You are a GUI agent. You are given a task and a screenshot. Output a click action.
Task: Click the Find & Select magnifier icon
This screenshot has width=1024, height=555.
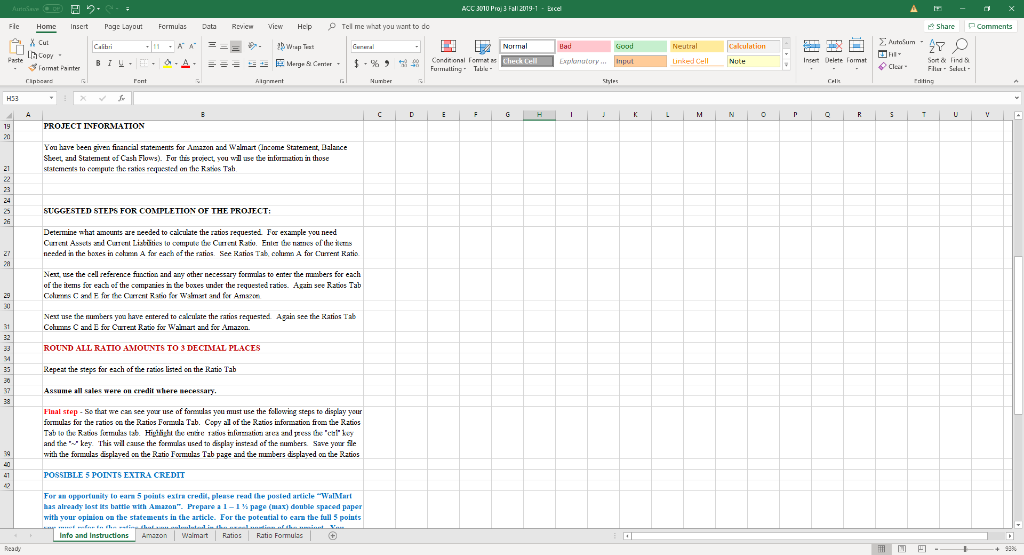tap(959, 46)
